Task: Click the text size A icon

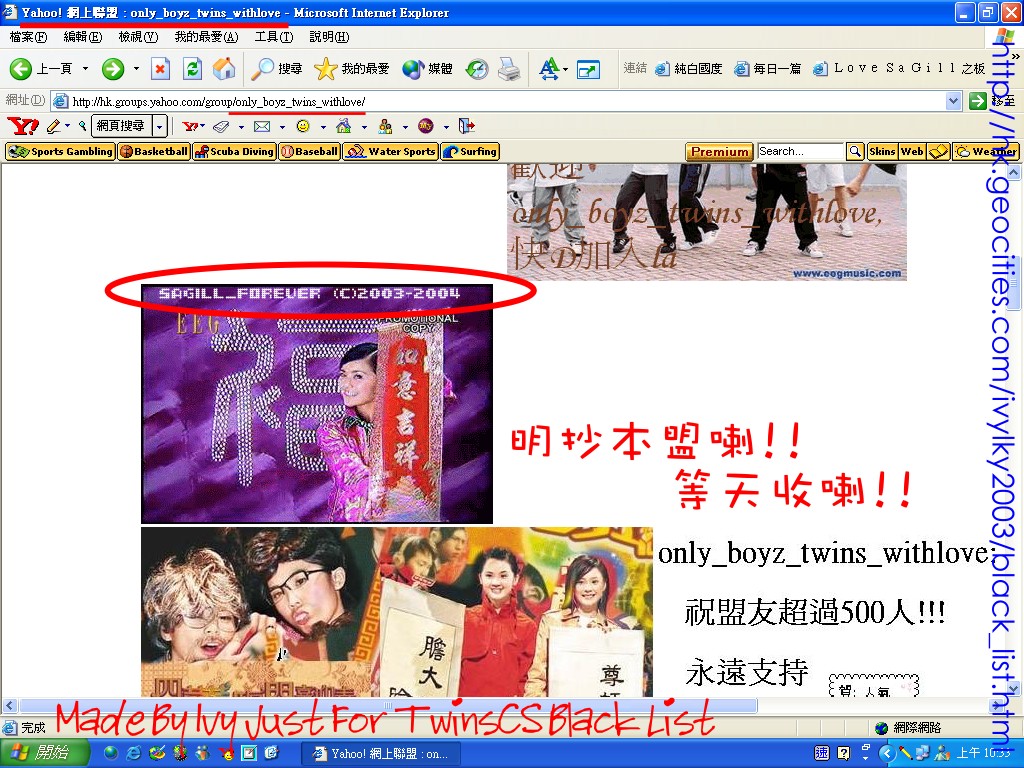Action: click(x=549, y=69)
